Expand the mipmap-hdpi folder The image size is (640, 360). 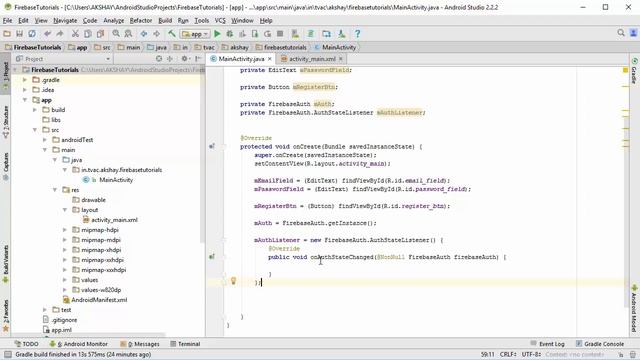click(x=65, y=230)
